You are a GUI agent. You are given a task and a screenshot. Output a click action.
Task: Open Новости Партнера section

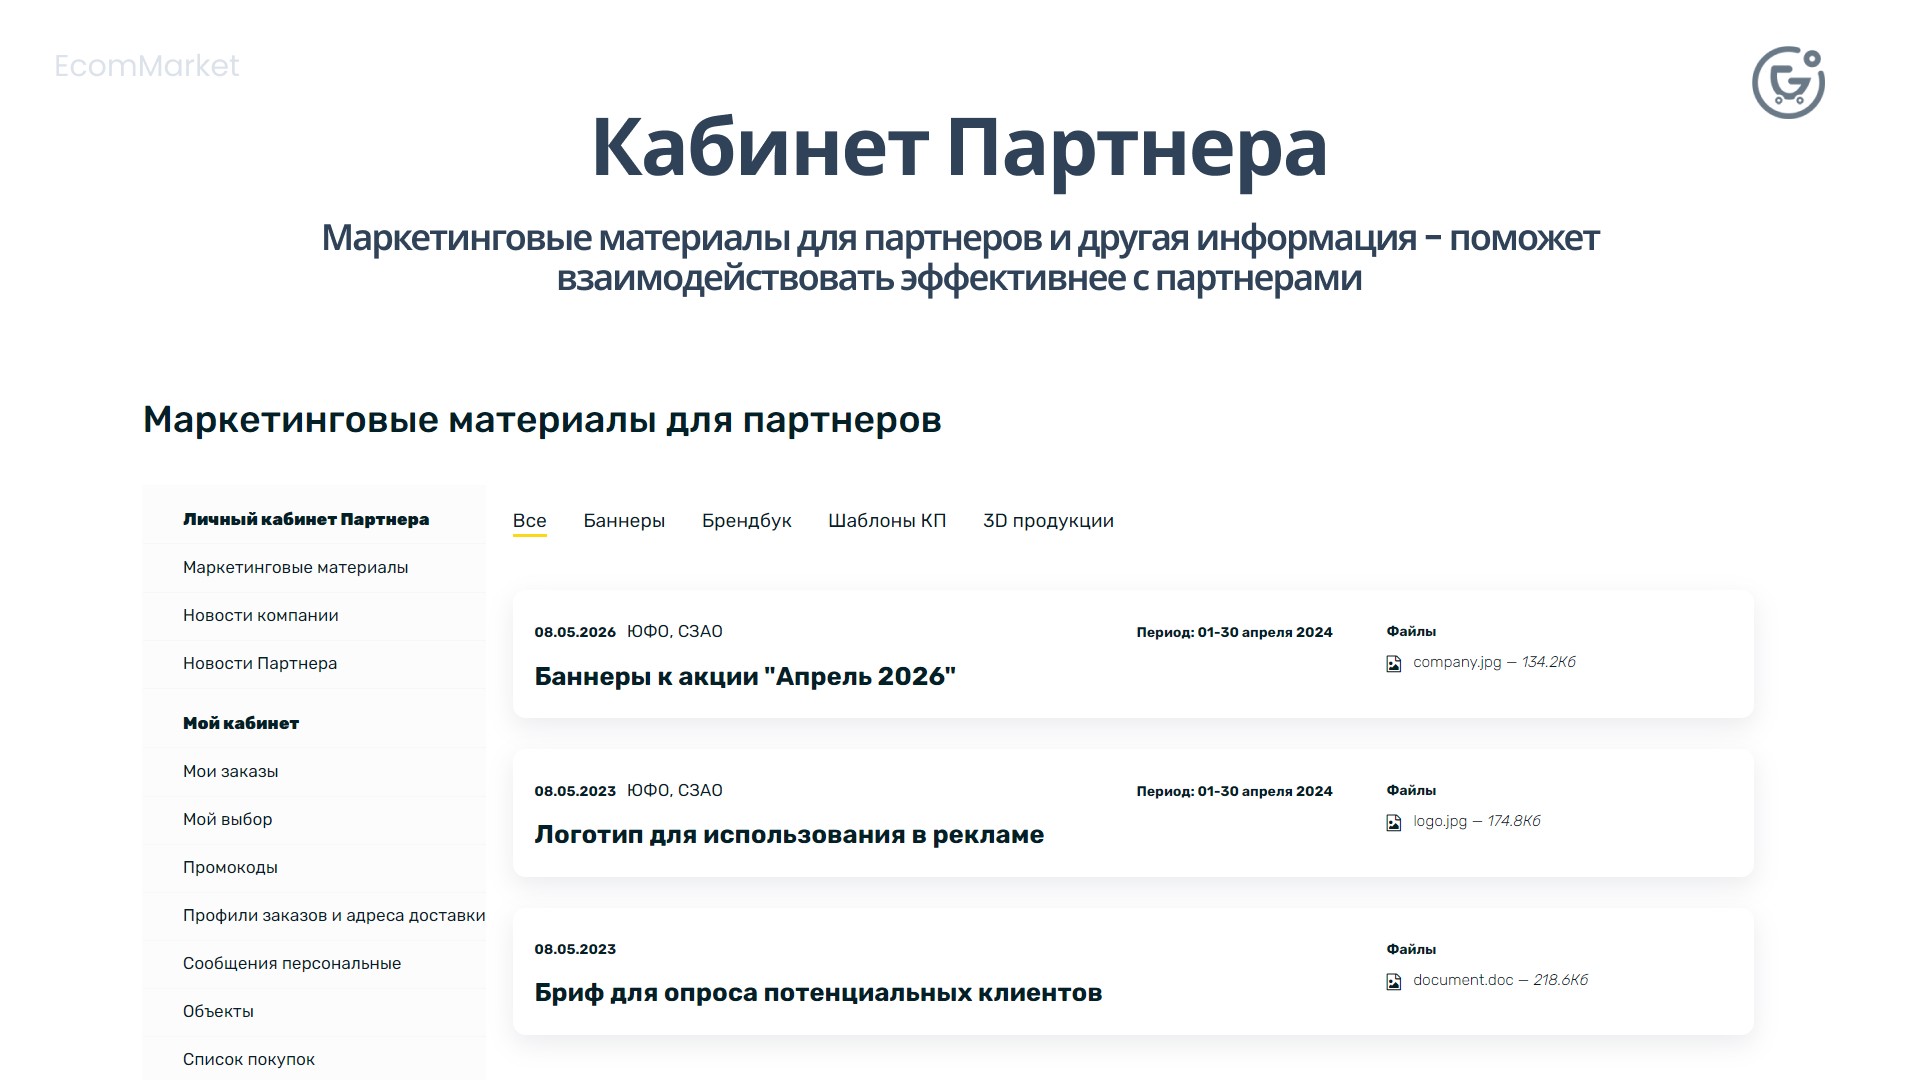tap(260, 663)
